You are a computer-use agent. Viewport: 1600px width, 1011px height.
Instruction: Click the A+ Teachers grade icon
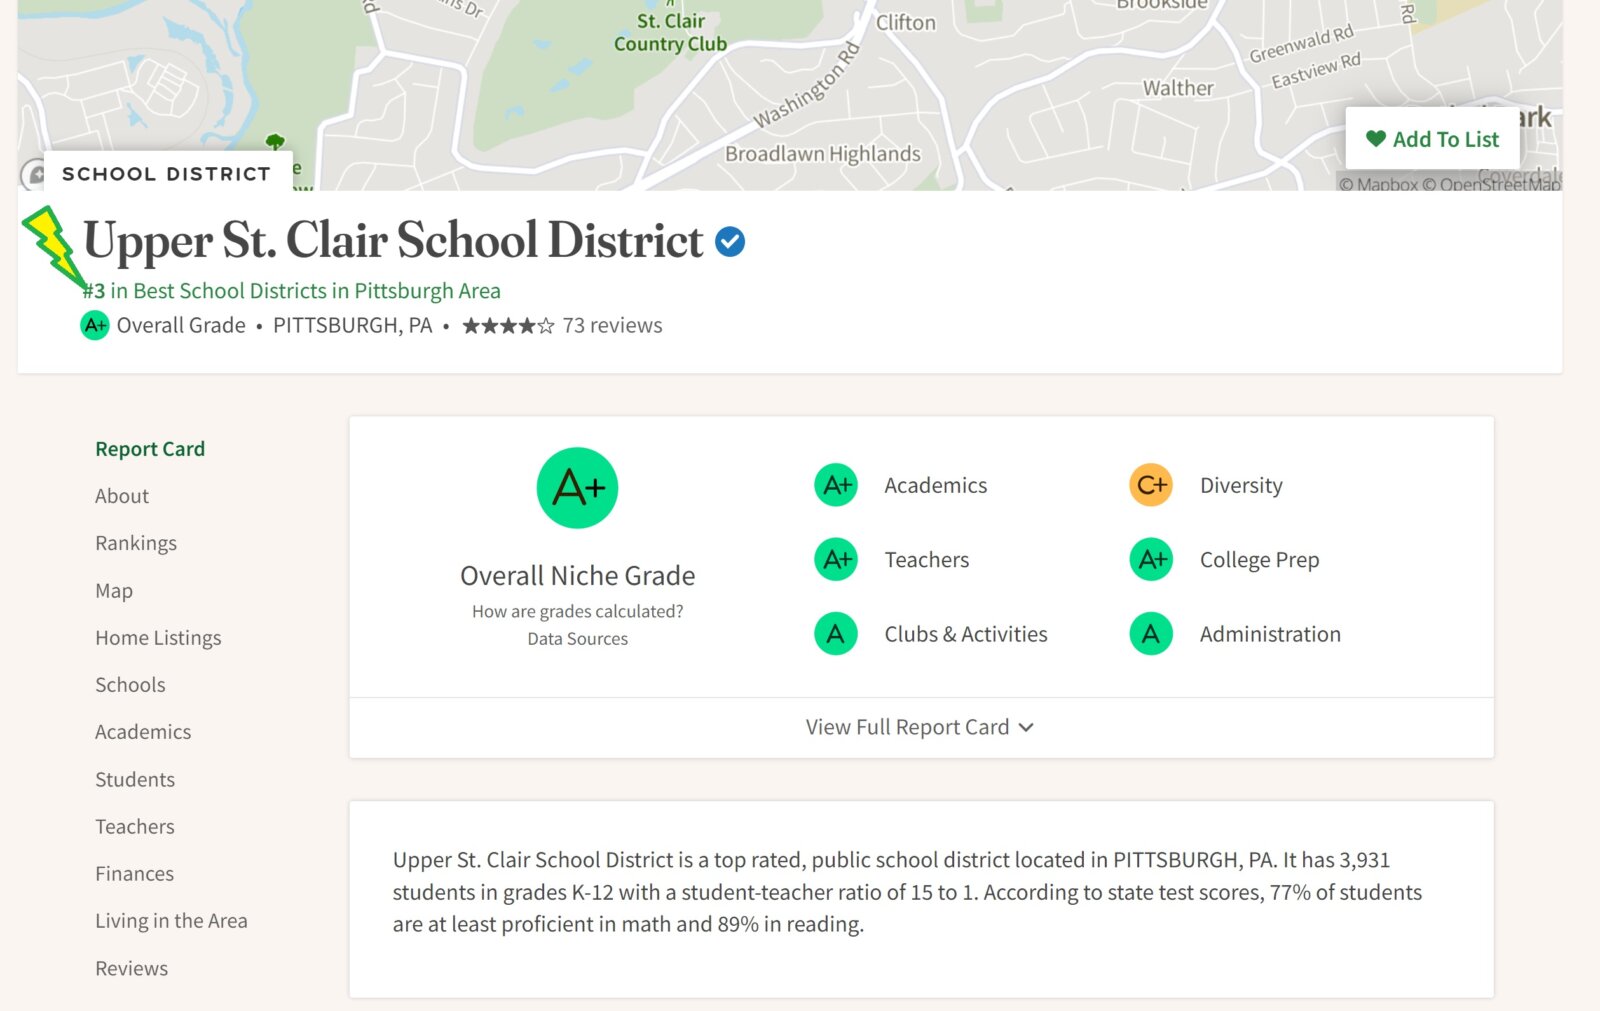[x=836, y=559]
